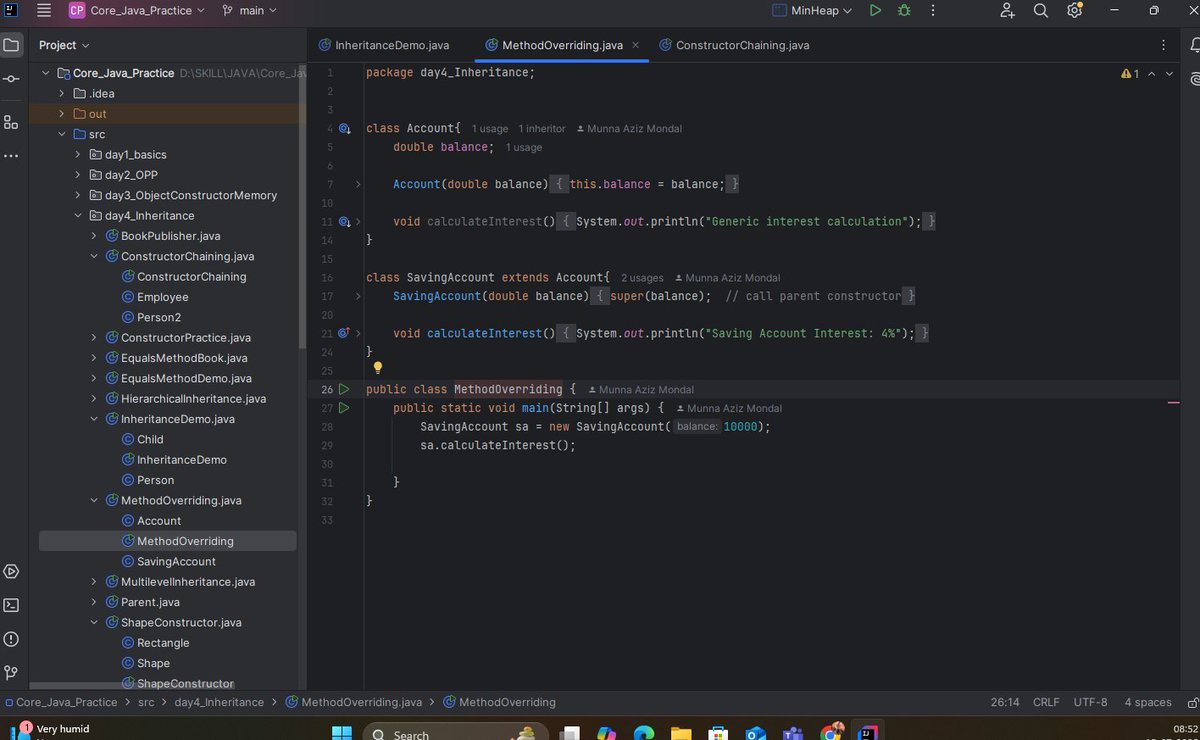Switch to InheritanceDemo.java tab
This screenshot has width=1200, height=740.
383,45
